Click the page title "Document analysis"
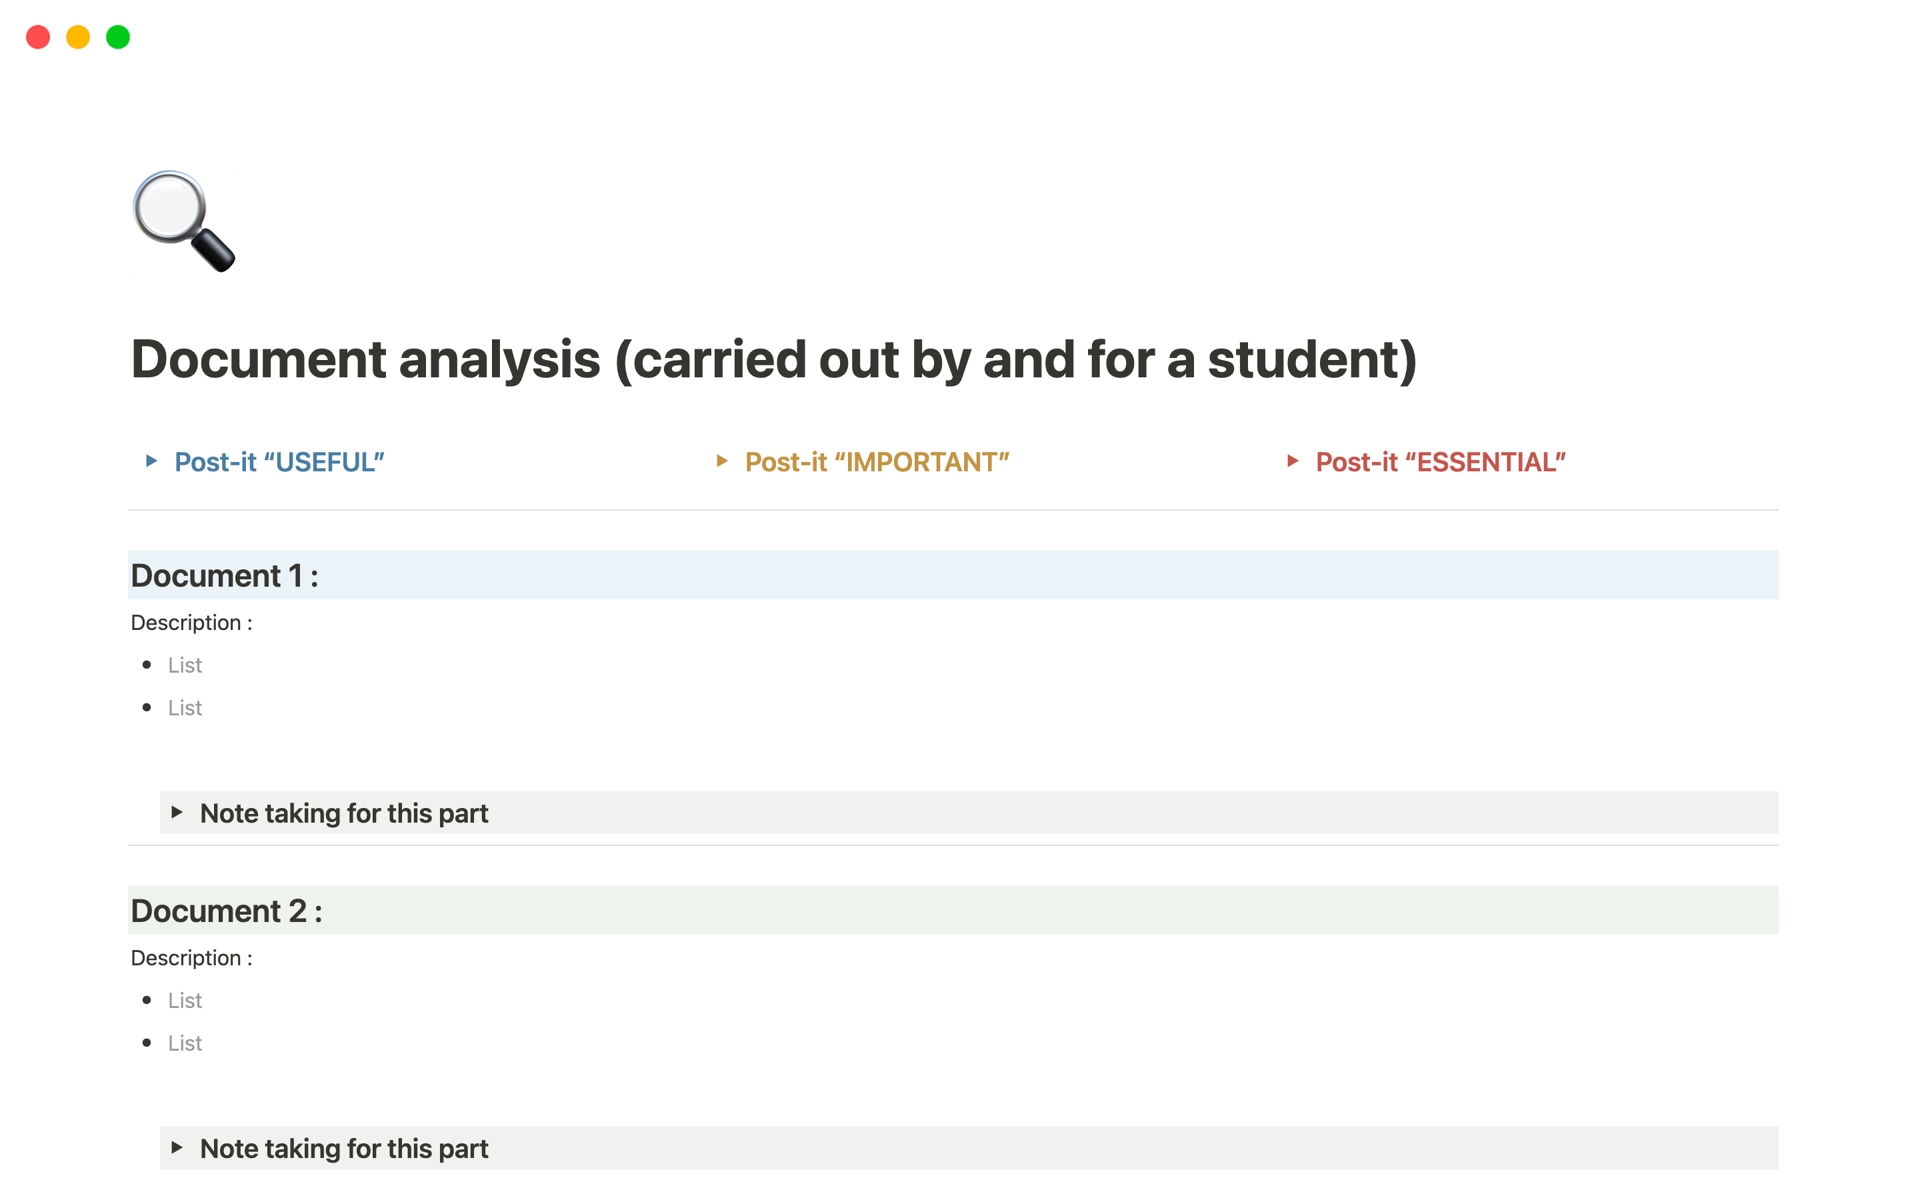The width and height of the screenshot is (1920, 1200). tap(775, 360)
